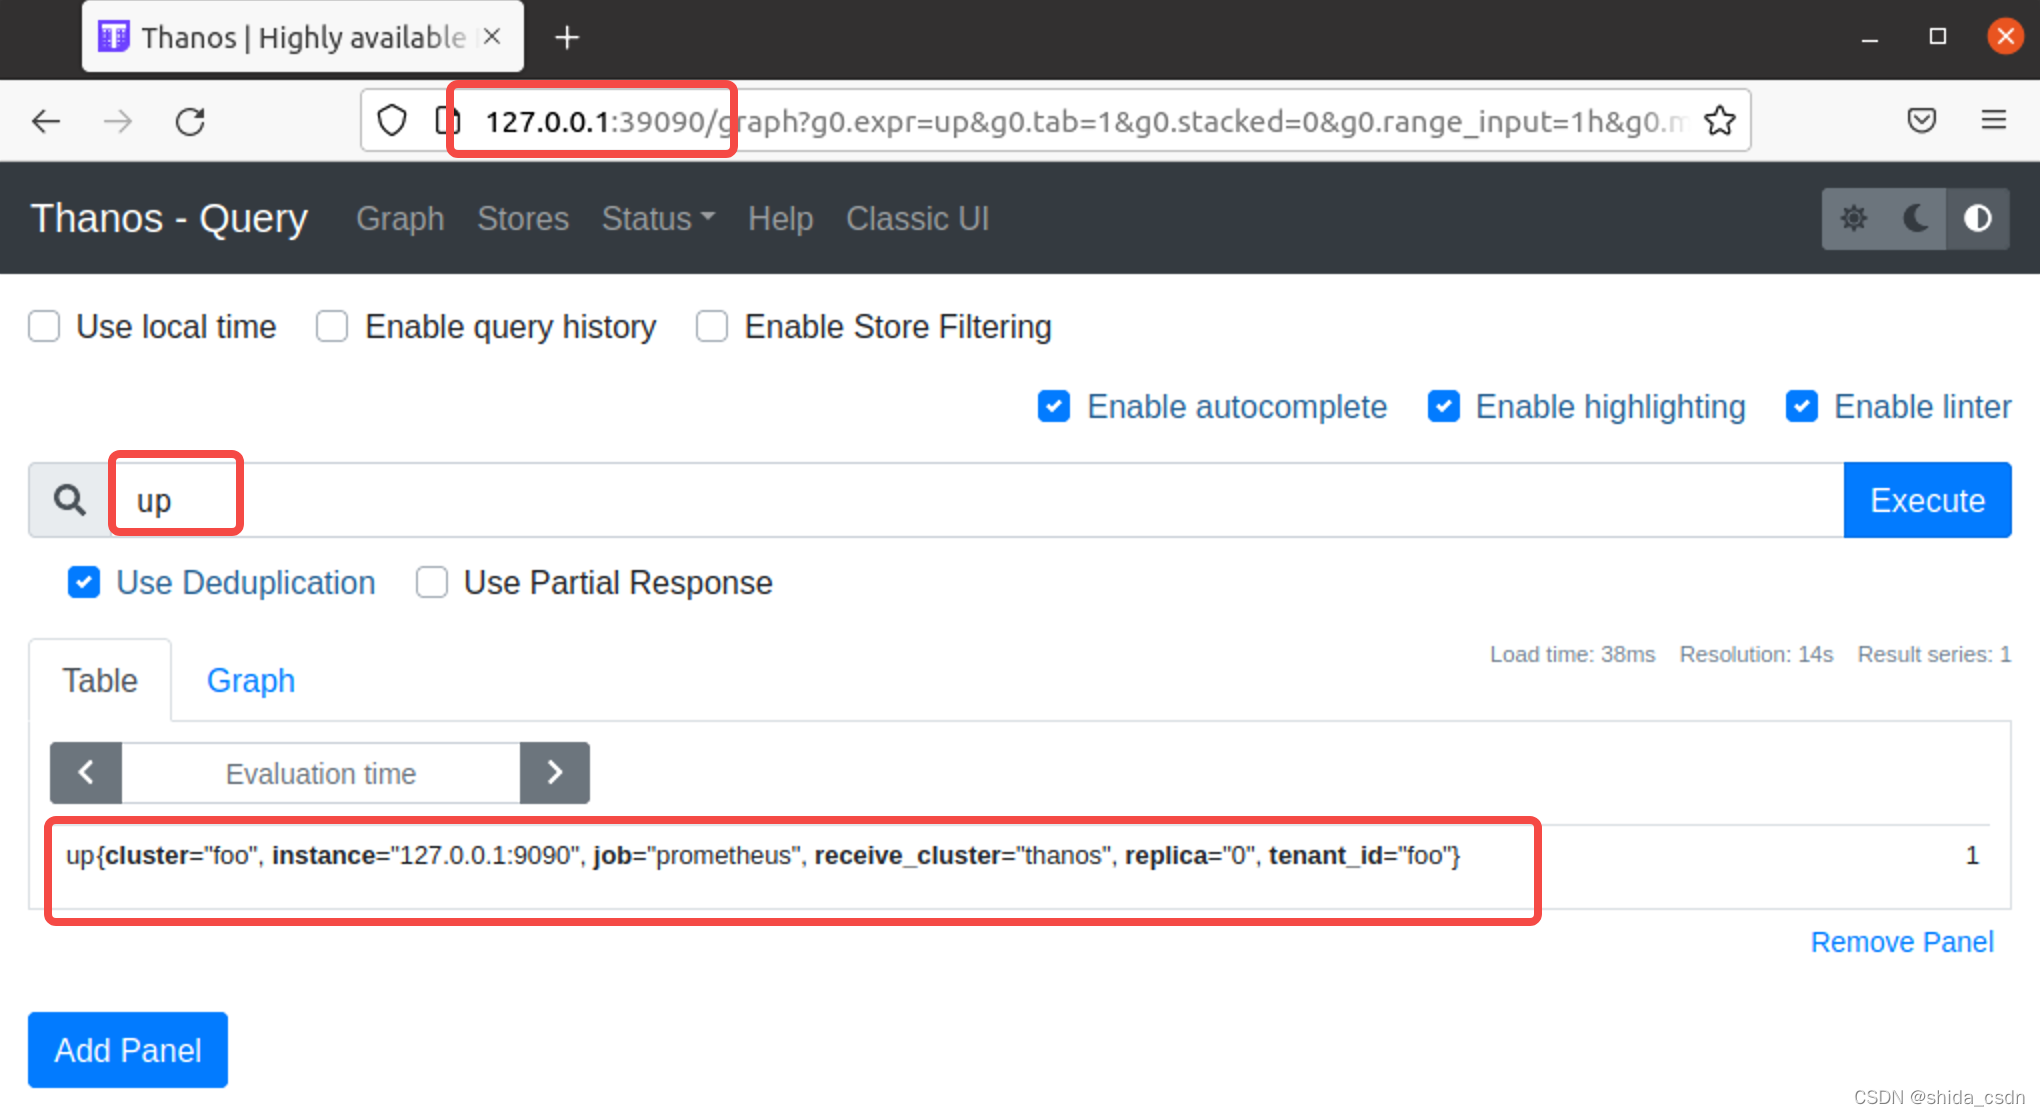Check Use local time

[x=44, y=326]
